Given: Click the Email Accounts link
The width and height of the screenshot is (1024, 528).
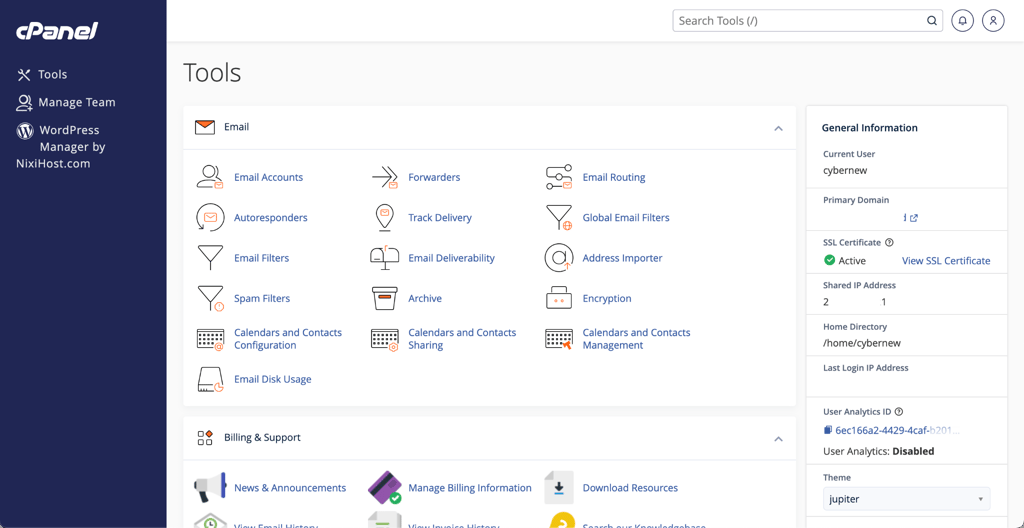Looking at the screenshot, I should click(268, 177).
